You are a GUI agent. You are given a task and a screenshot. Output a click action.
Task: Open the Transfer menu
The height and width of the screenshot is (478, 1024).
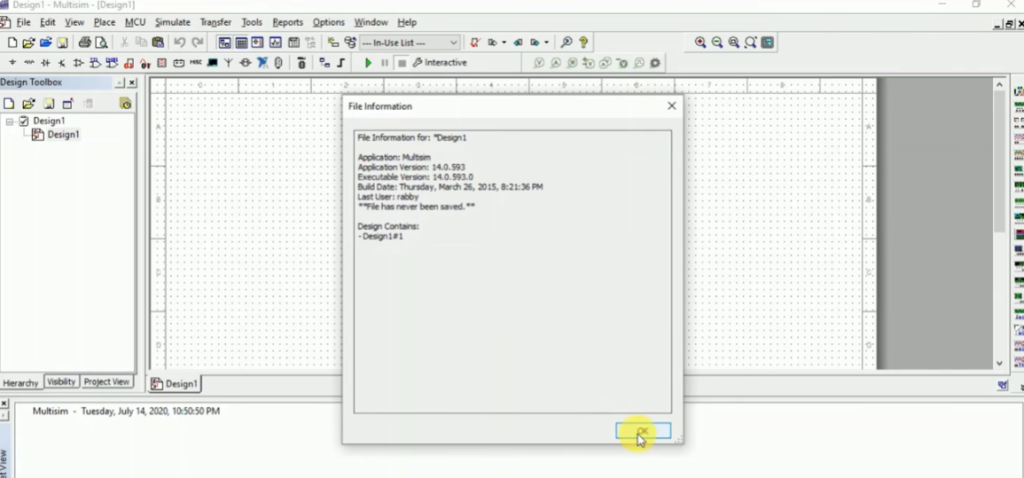[216, 22]
